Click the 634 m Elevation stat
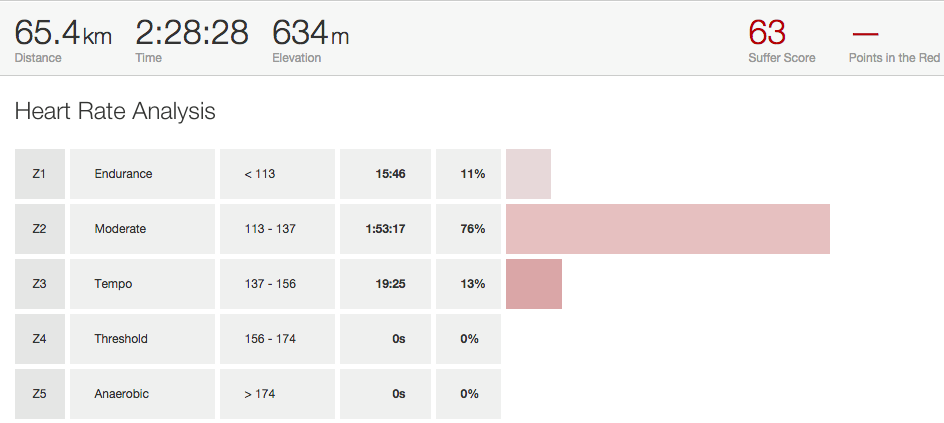The height and width of the screenshot is (423, 944). pyautogui.click(x=310, y=35)
